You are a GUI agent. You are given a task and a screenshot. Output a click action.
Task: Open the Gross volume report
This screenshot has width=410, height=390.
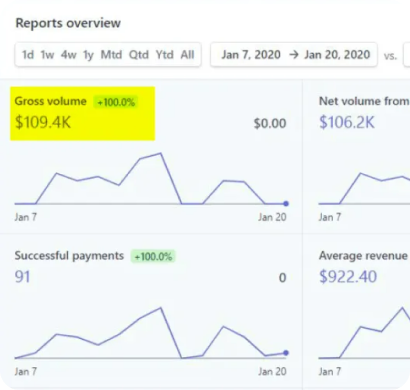coord(51,101)
